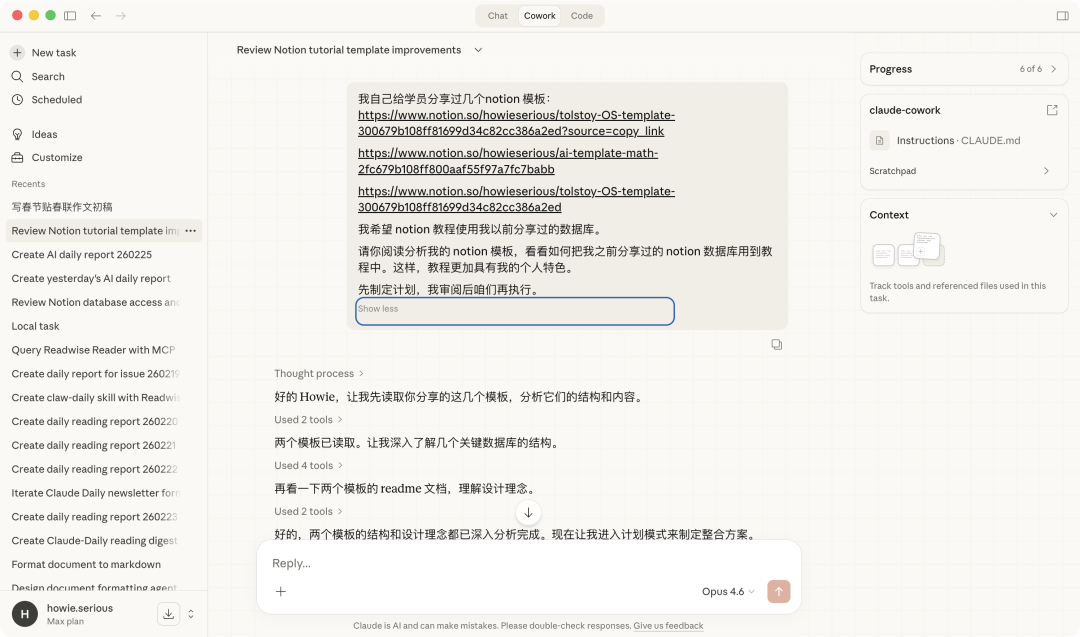Image resolution: width=1080 pixels, height=637 pixels.
Task: Open the Iterate Claude Daily newsletter task
Action: click(96, 493)
